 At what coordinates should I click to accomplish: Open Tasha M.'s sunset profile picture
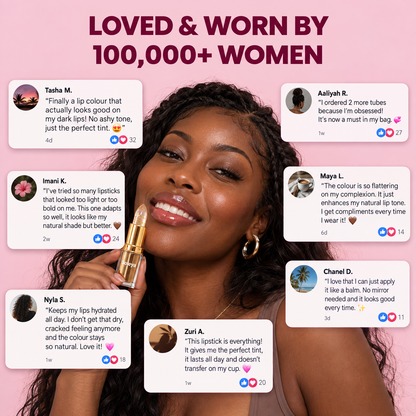(26, 97)
